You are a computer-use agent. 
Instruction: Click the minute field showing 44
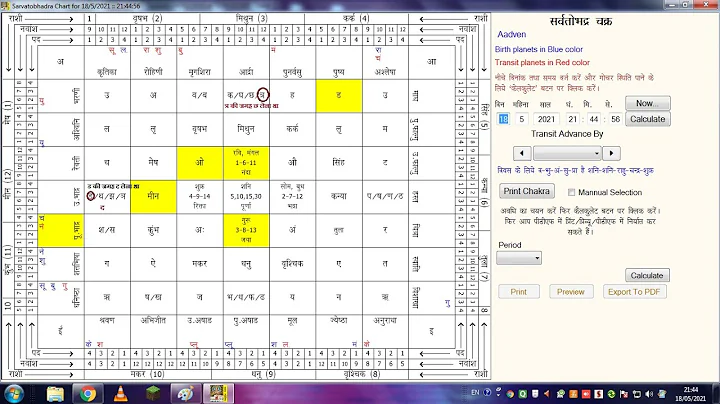[594, 119]
